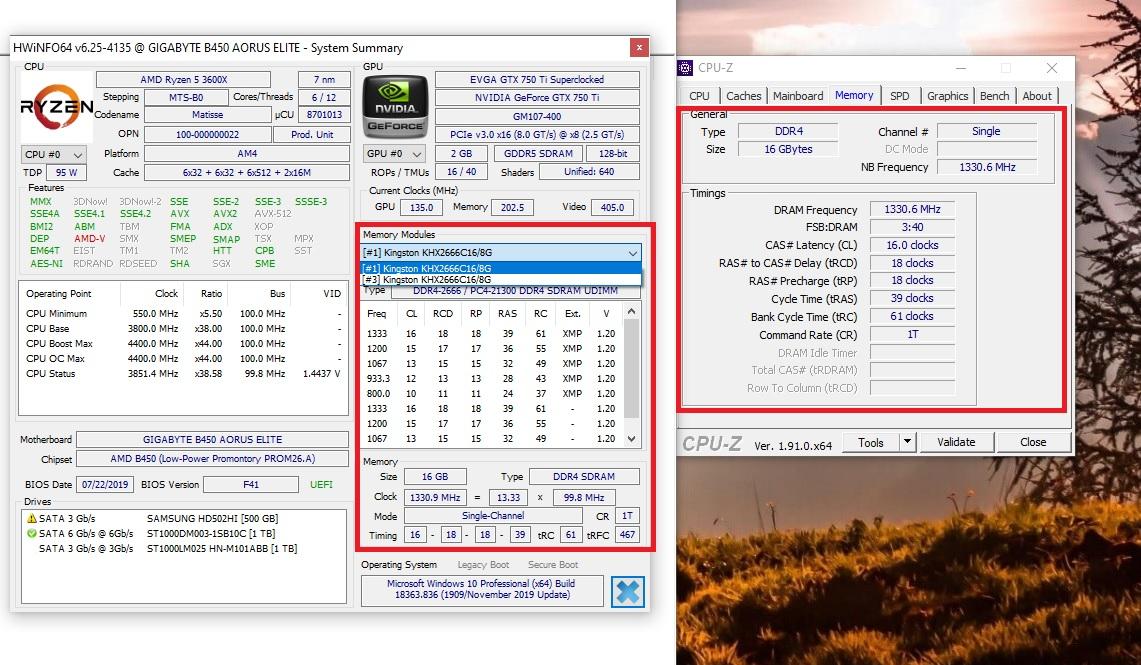Viewport: 1141px width, 665px height.
Task: Click the GIGABYTE B450 AORUS ELITE motherboard field
Action: coord(212,439)
